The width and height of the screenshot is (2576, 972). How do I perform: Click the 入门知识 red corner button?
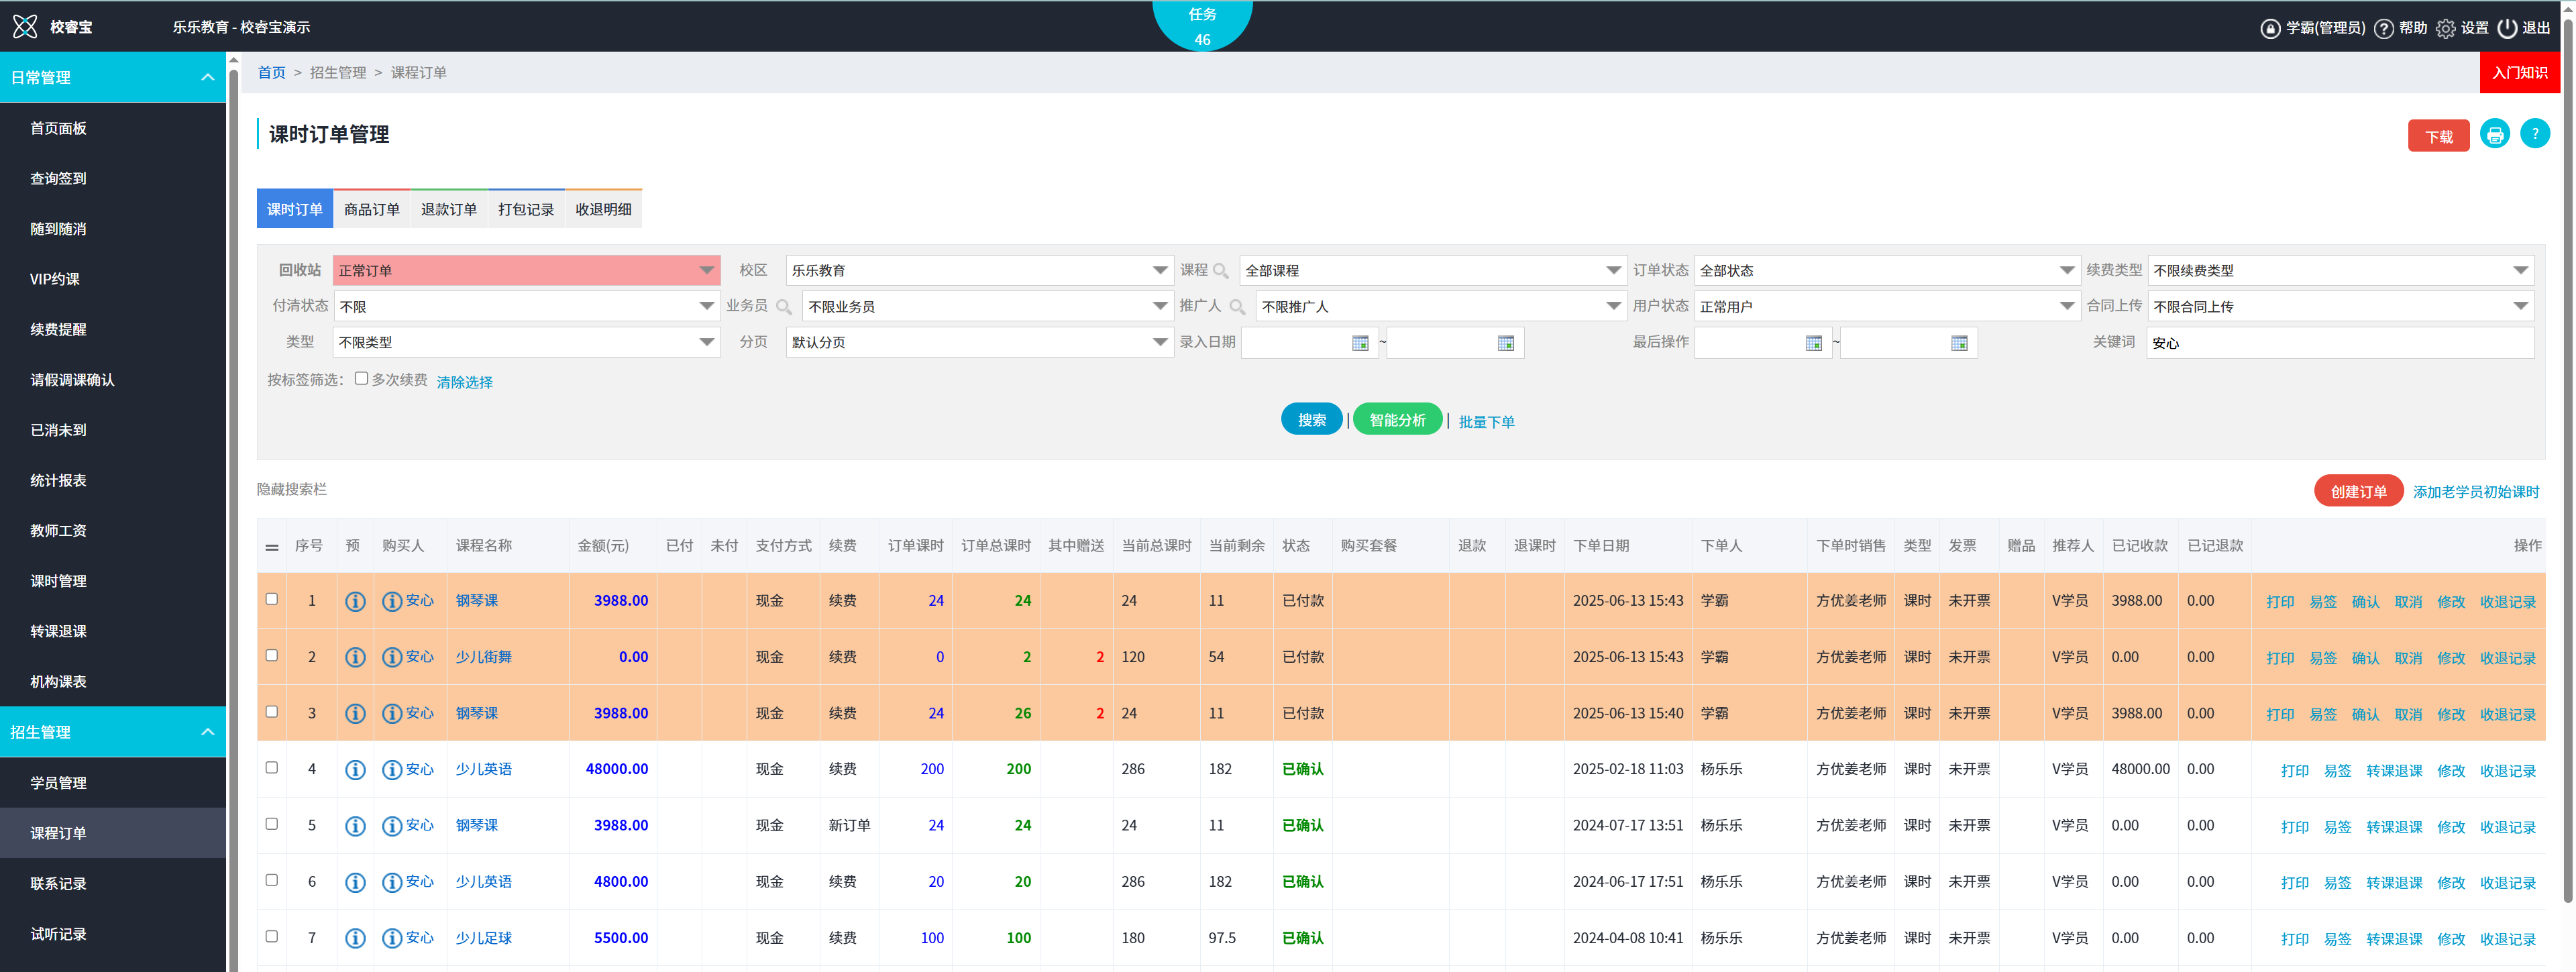pyautogui.click(x=2519, y=72)
